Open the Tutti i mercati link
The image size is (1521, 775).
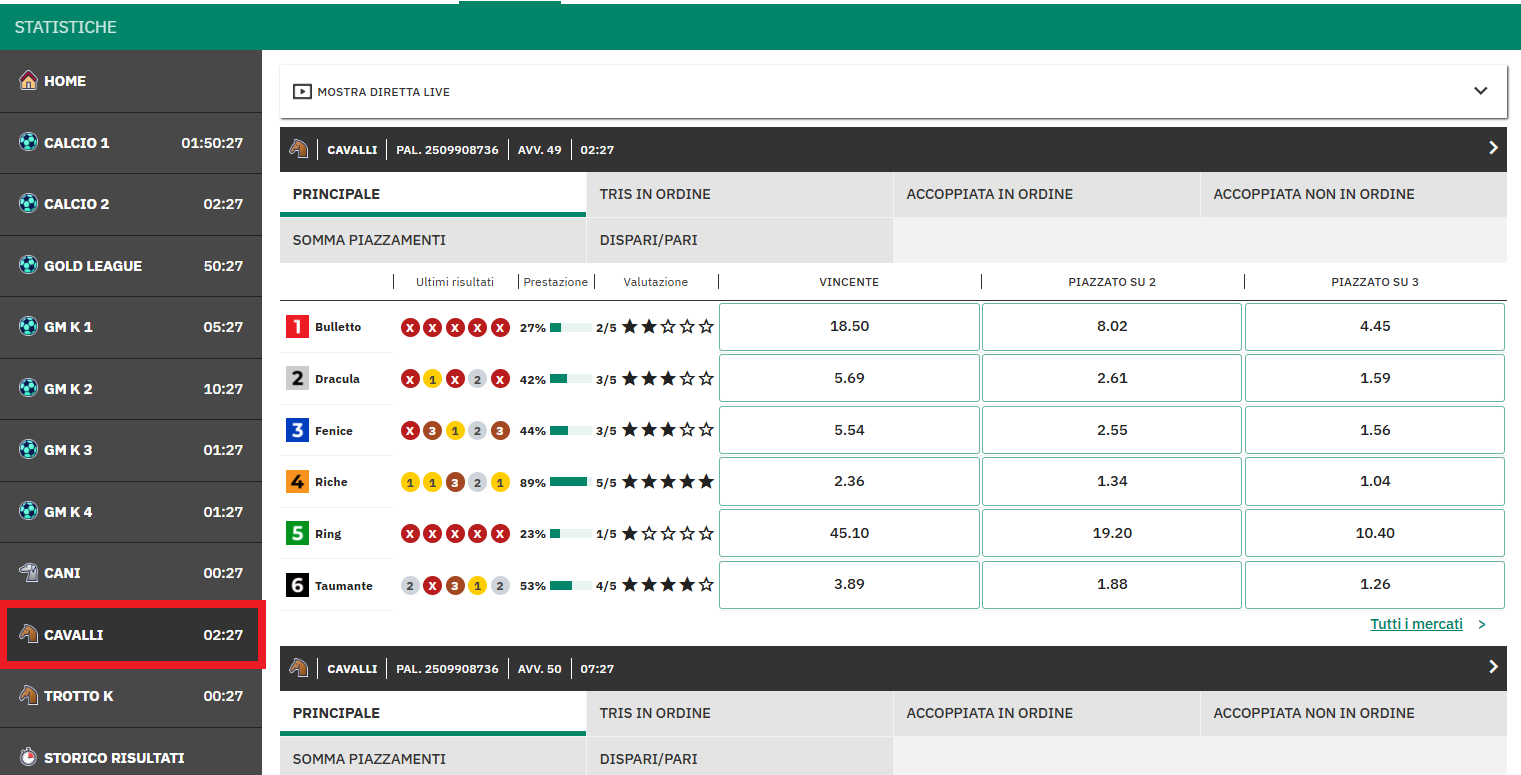1416,624
